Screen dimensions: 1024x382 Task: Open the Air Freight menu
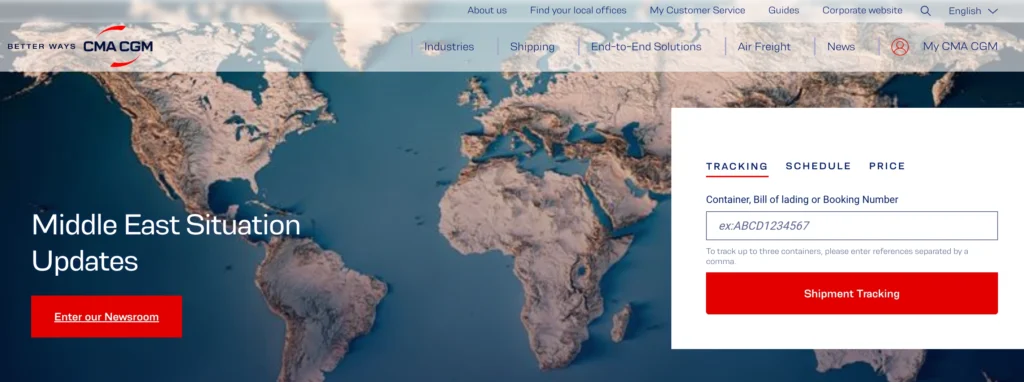(x=763, y=47)
